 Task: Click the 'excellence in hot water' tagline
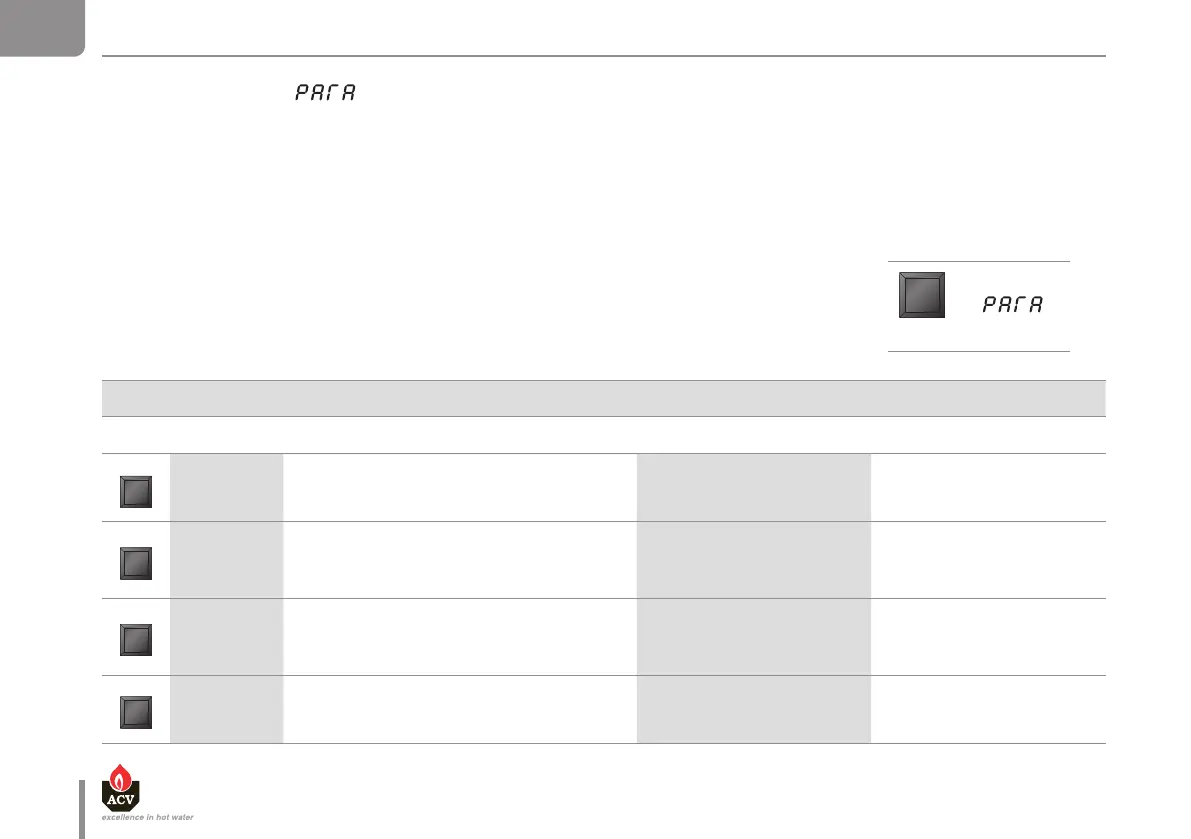pyautogui.click(x=148, y=817)
